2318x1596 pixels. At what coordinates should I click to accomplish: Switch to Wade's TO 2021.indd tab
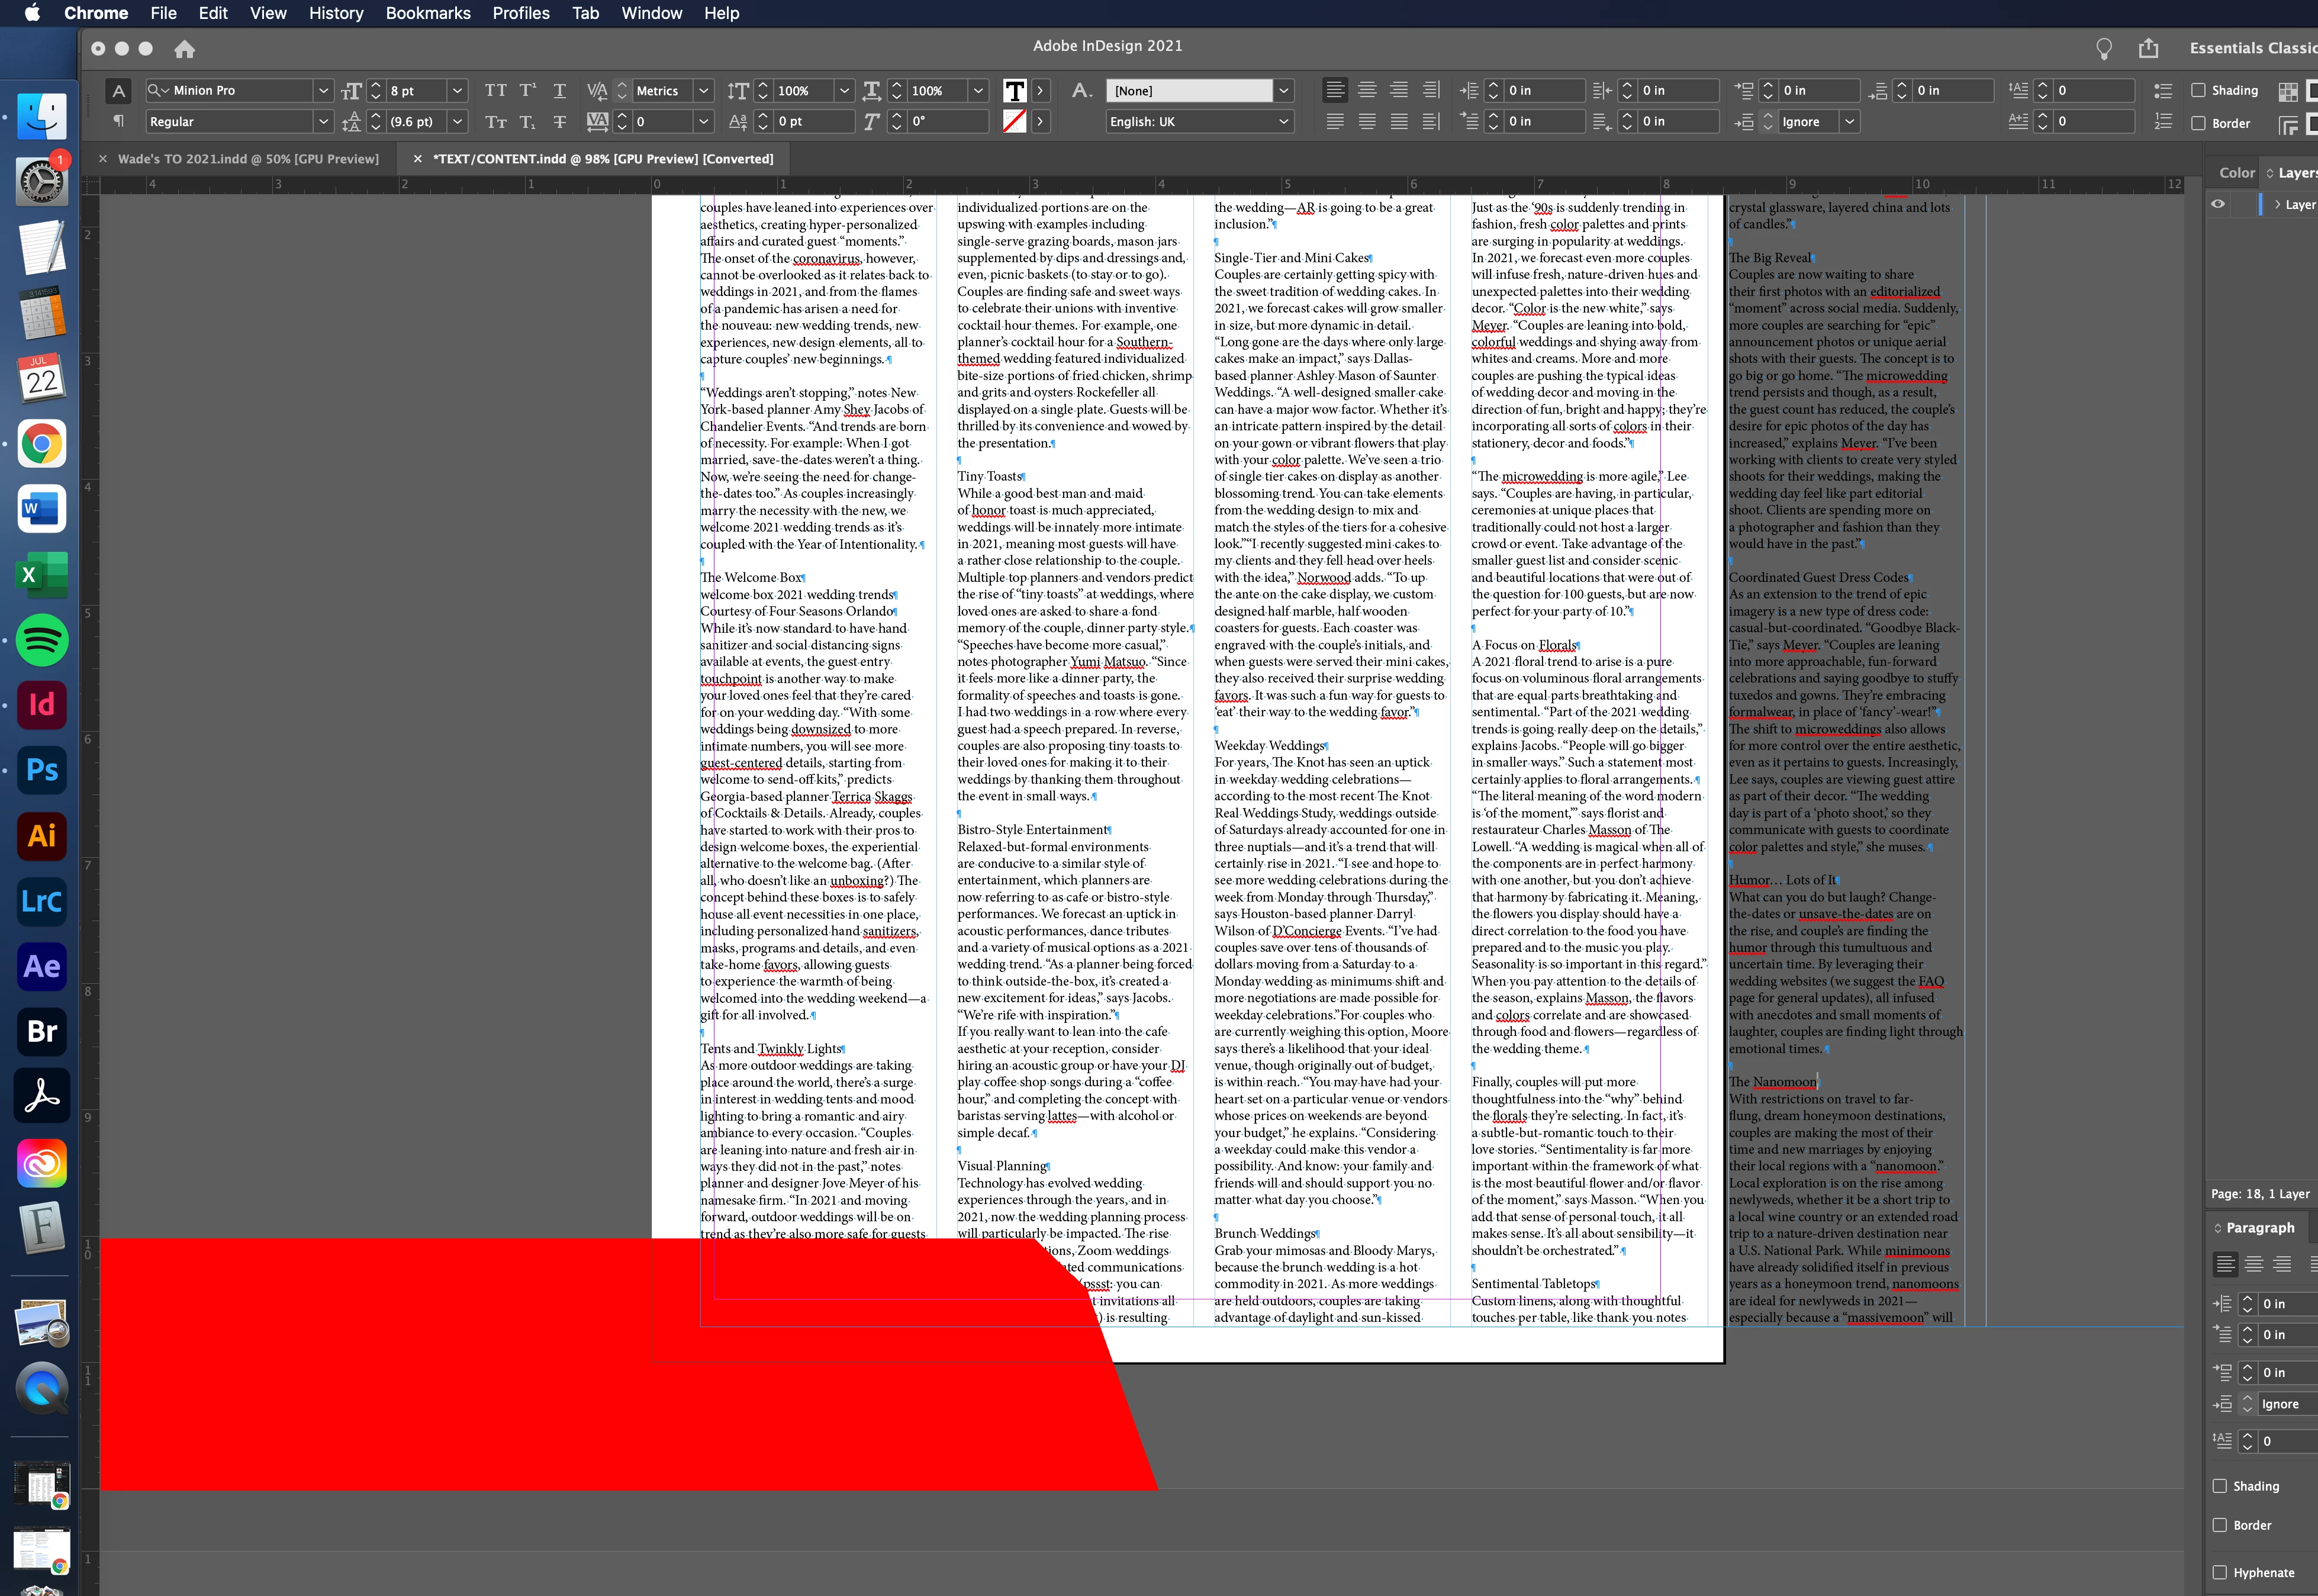[248, 159]
